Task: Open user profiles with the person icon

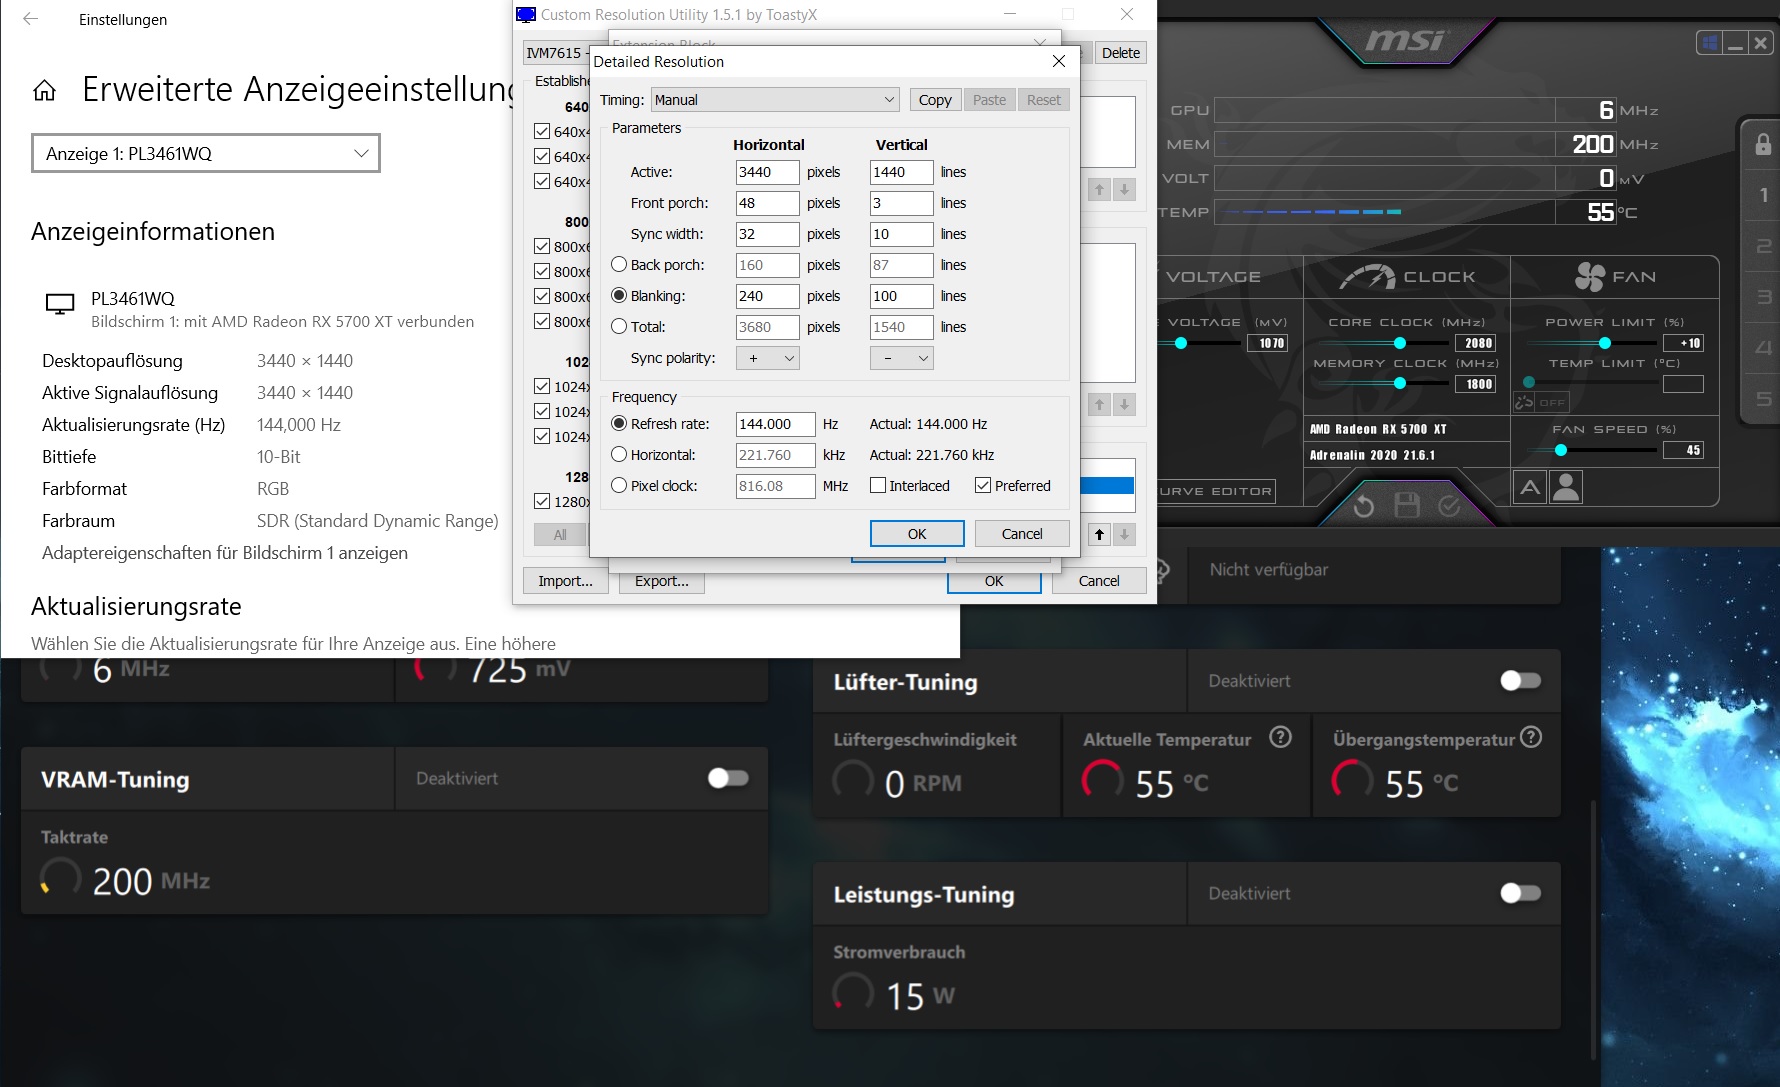Action: coord(1566,487)
